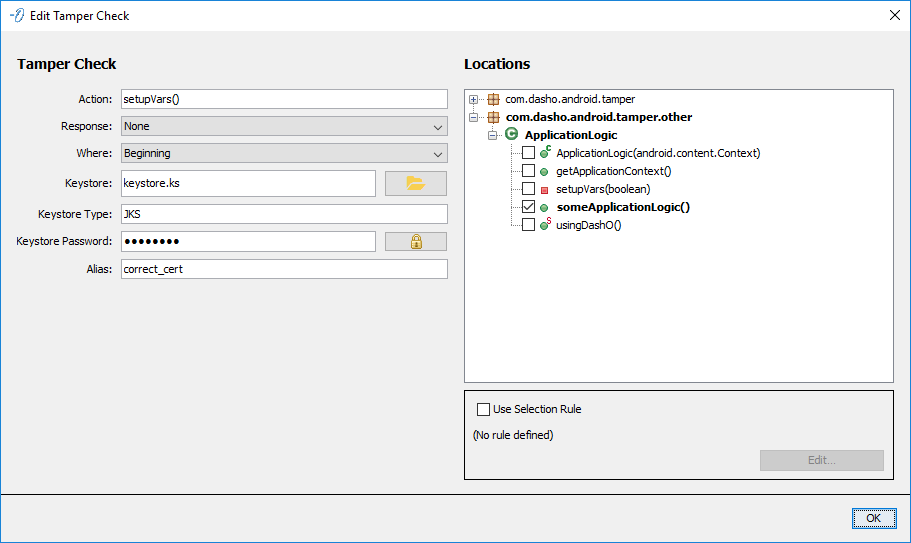The width and height of the screenshot is (911, 543).
Task: Open the Where dropdown
Action: click(x=283, y=154)
